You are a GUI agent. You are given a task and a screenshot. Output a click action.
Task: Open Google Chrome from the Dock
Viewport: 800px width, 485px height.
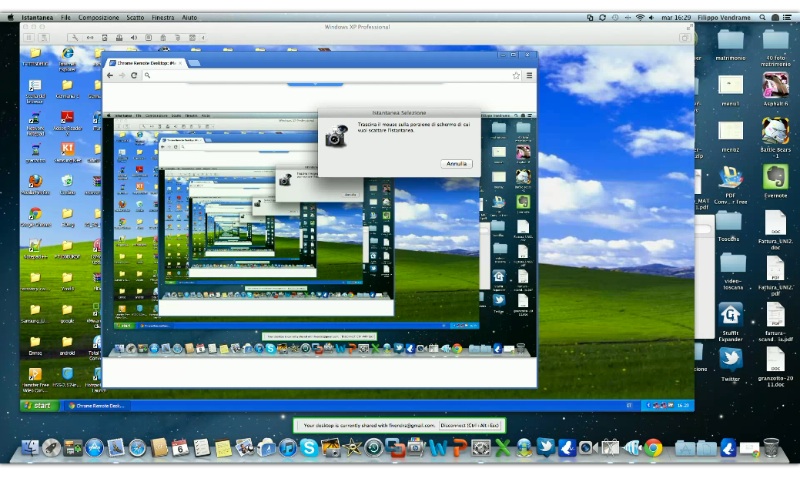click(653, 447)
